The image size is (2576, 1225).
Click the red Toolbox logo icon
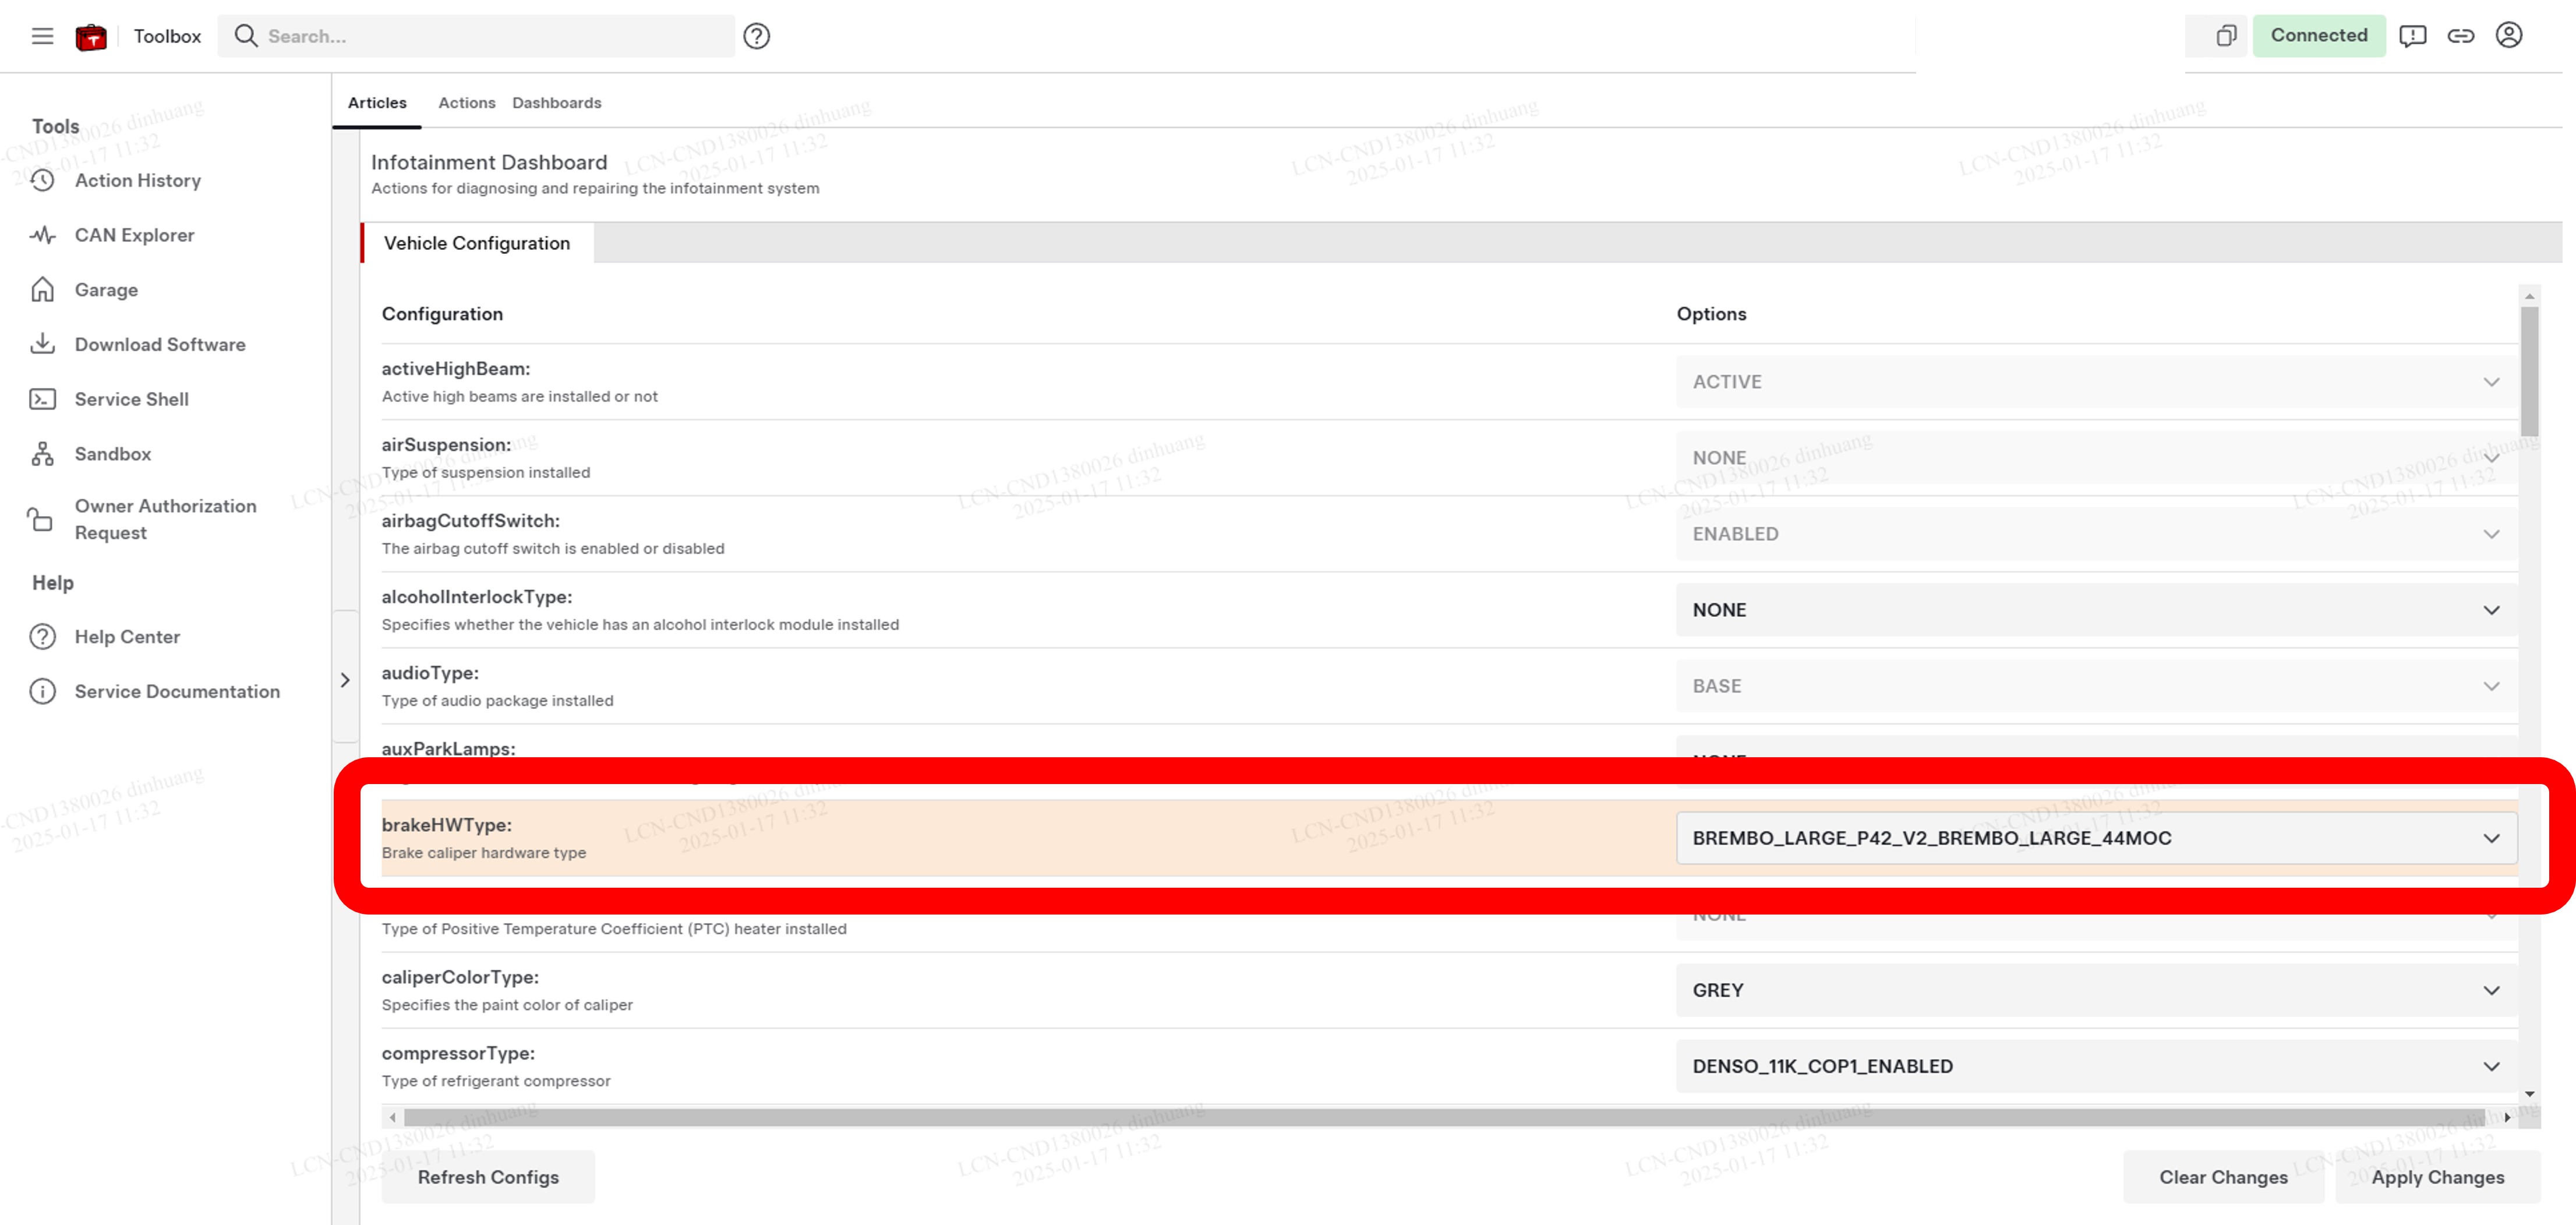tap(91, 37)
